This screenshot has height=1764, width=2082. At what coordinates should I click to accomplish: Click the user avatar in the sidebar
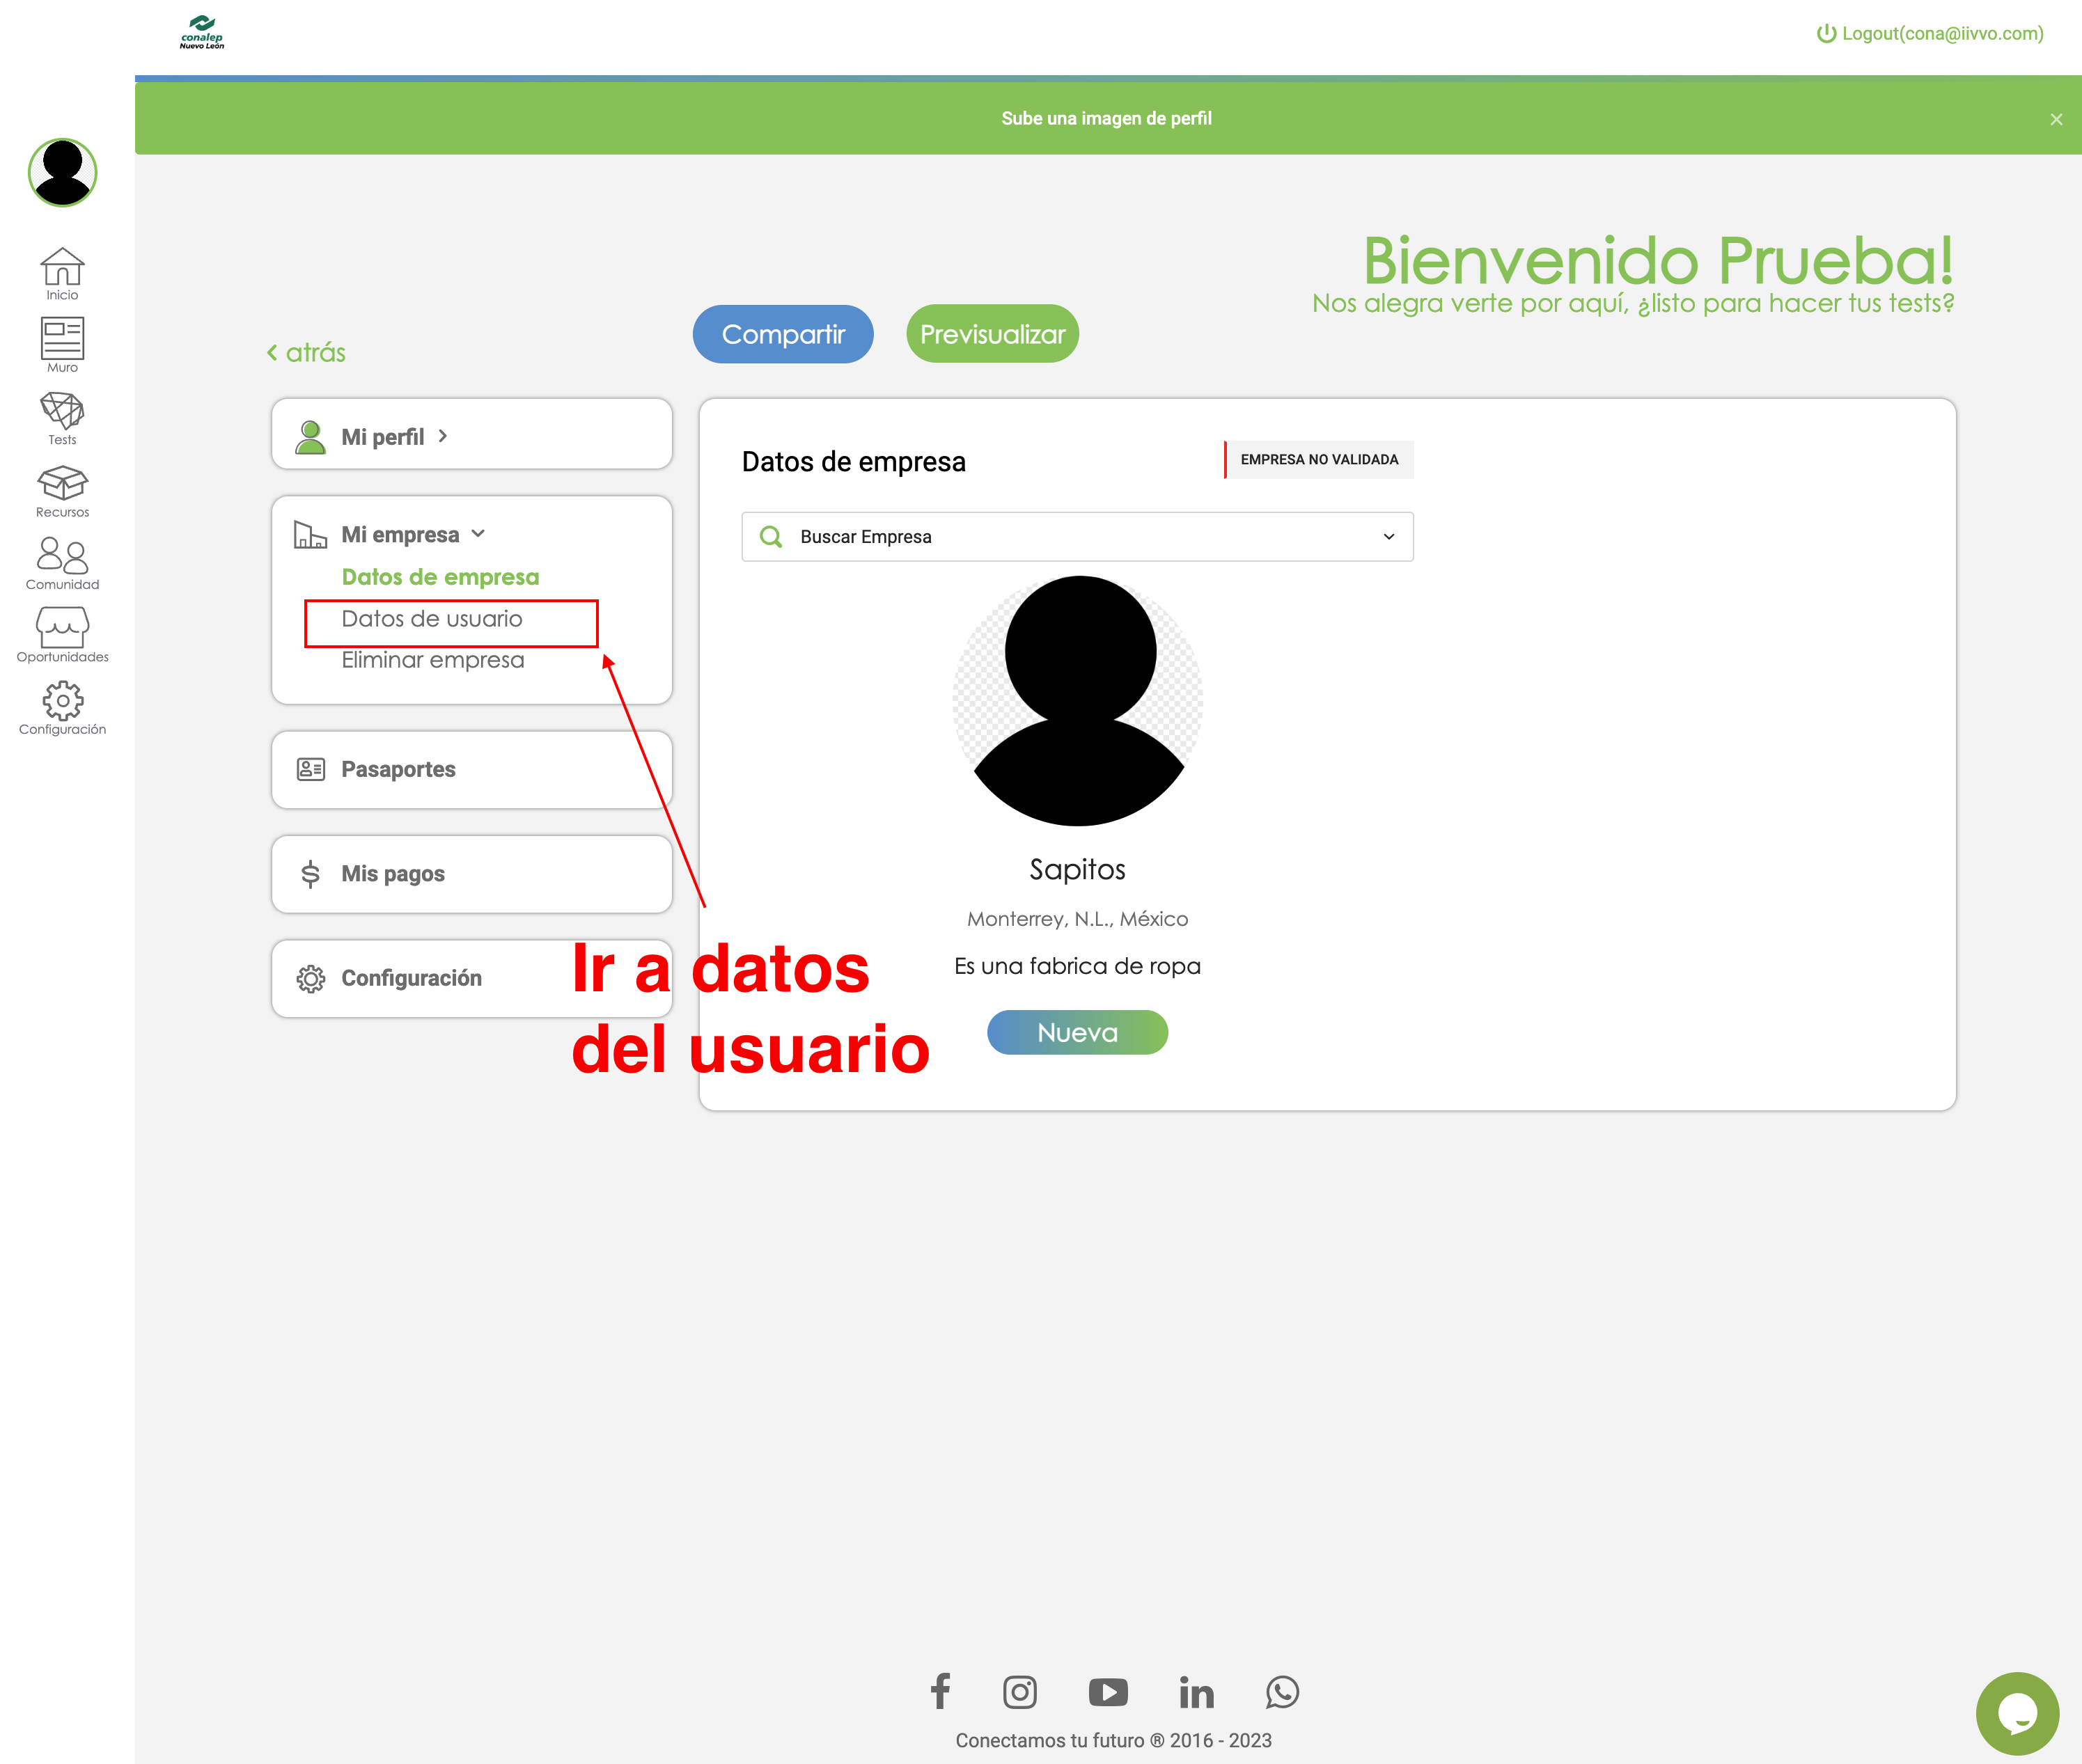click(x=62, y=172)
